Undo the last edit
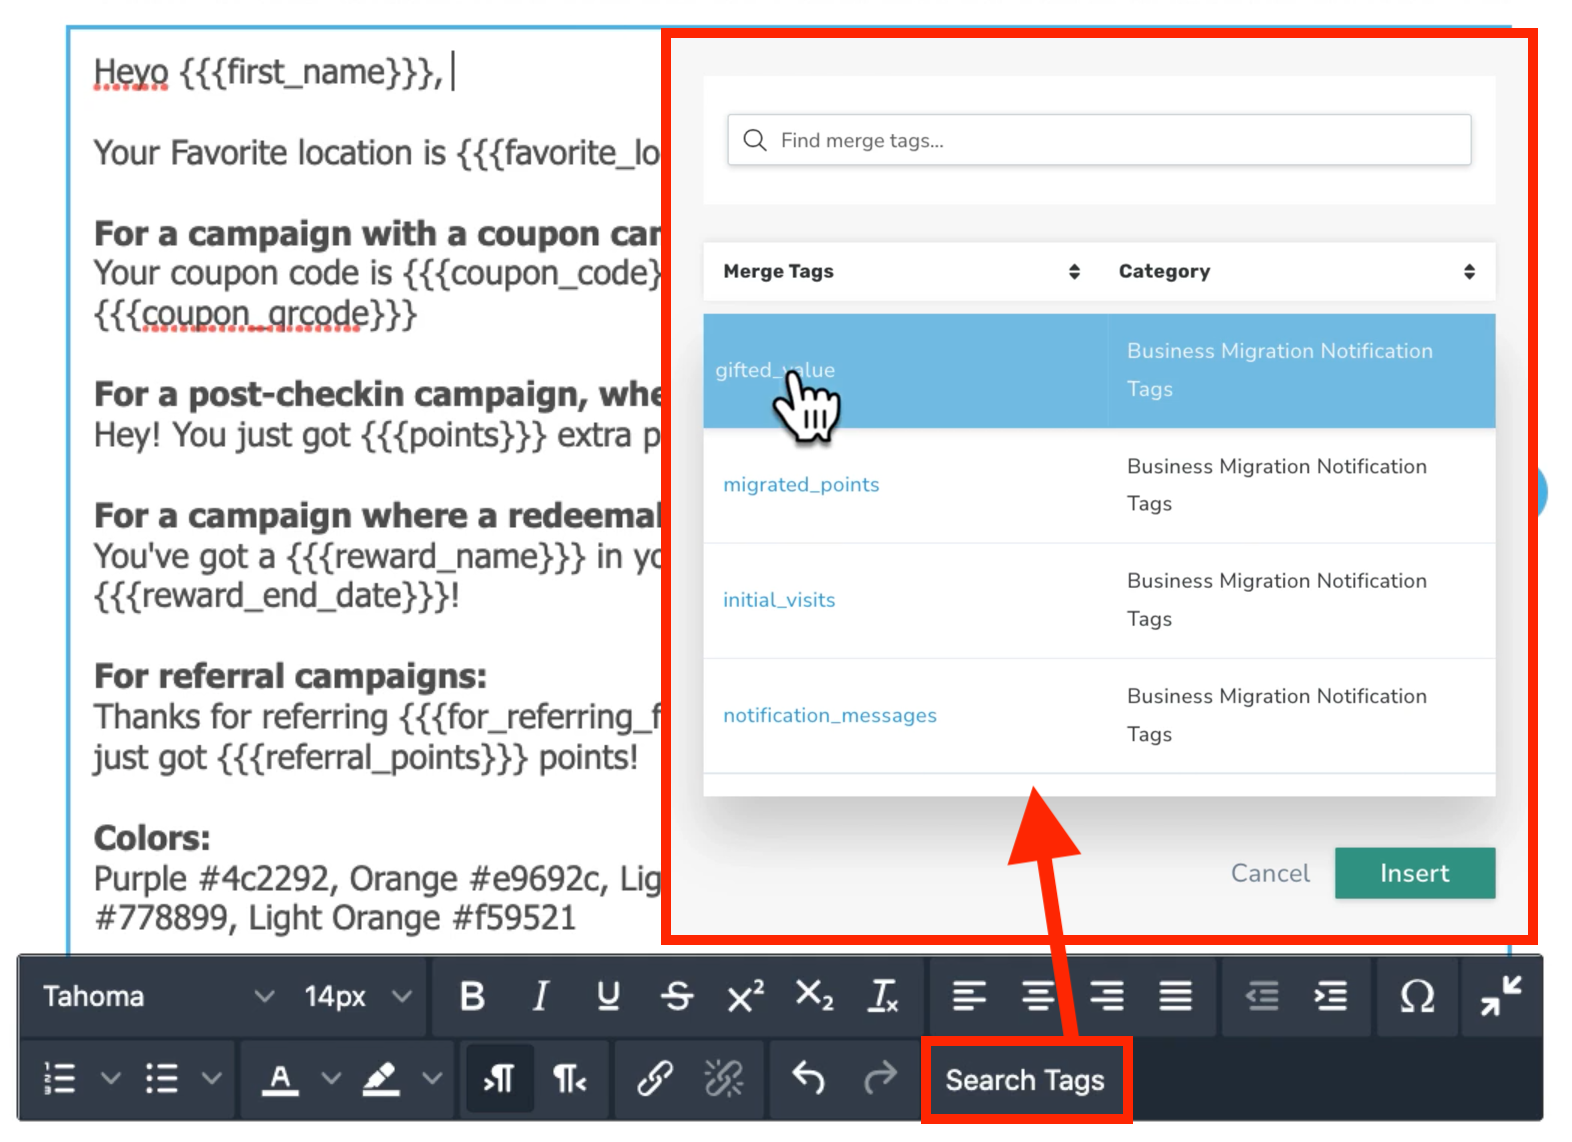This screenshot has height=1142, width=1572. click(808, 1078)
